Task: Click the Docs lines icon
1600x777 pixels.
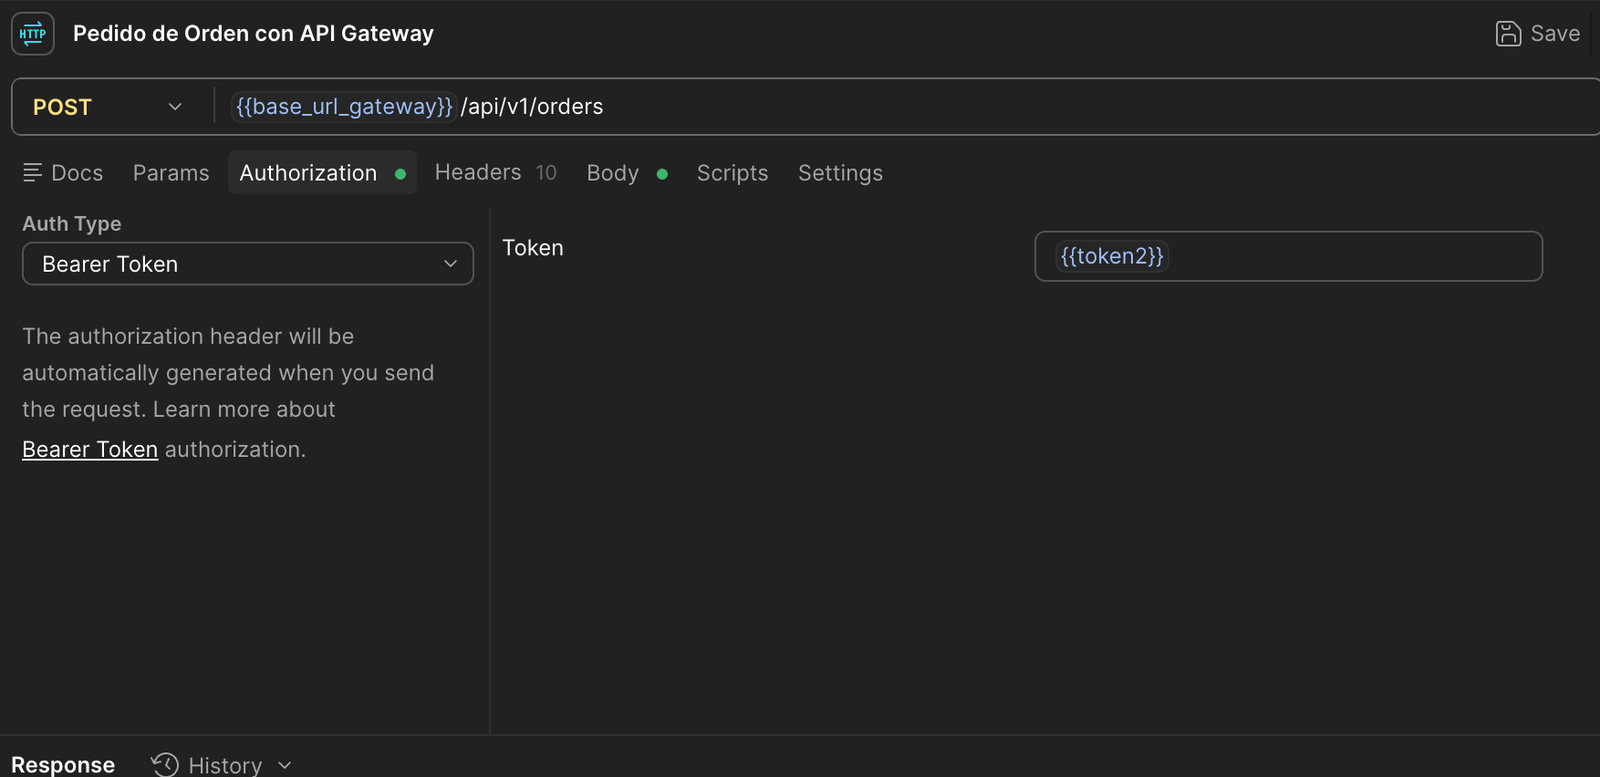Action: click(x=32, y=173)
